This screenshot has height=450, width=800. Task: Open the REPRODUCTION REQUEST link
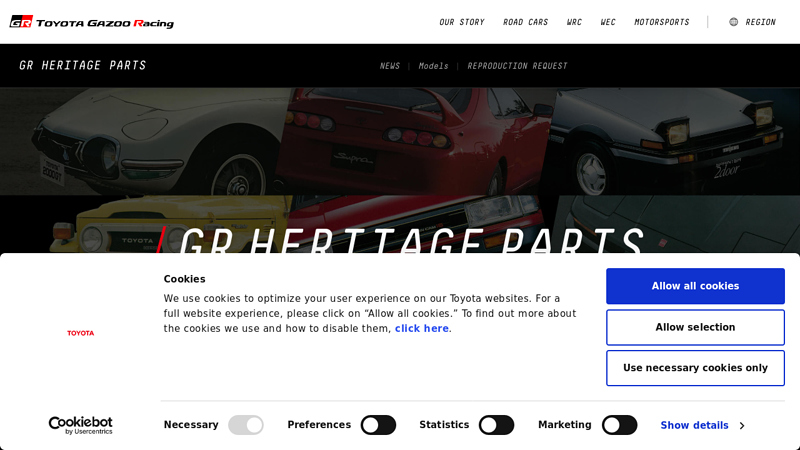click(x=517, y=66)
